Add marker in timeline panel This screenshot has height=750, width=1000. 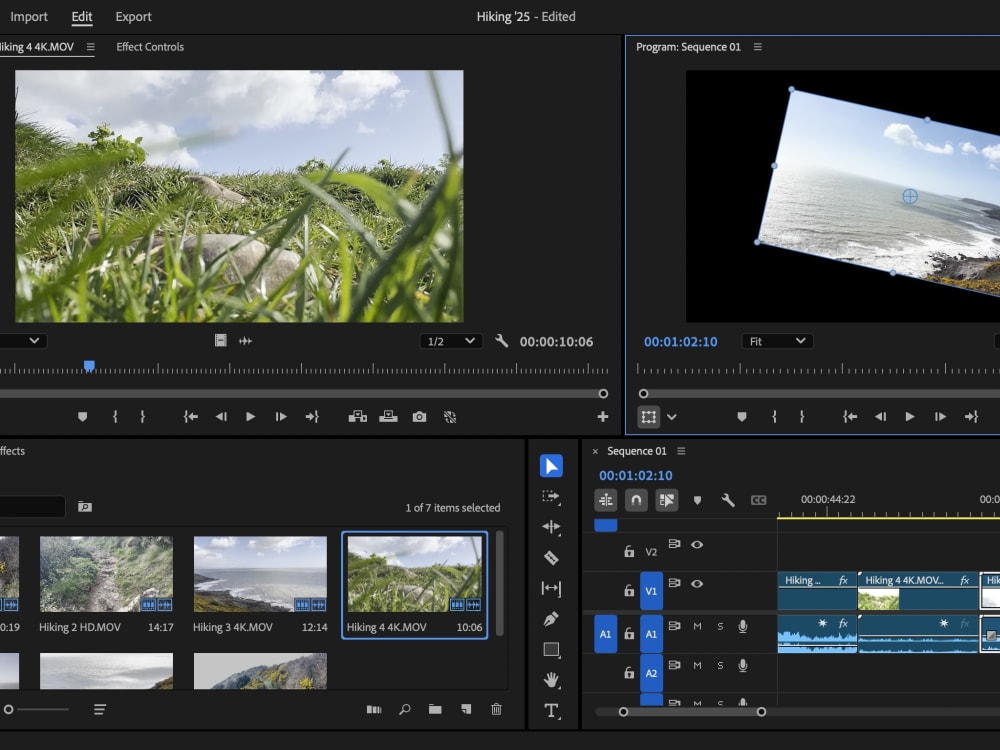click(697, 501)
